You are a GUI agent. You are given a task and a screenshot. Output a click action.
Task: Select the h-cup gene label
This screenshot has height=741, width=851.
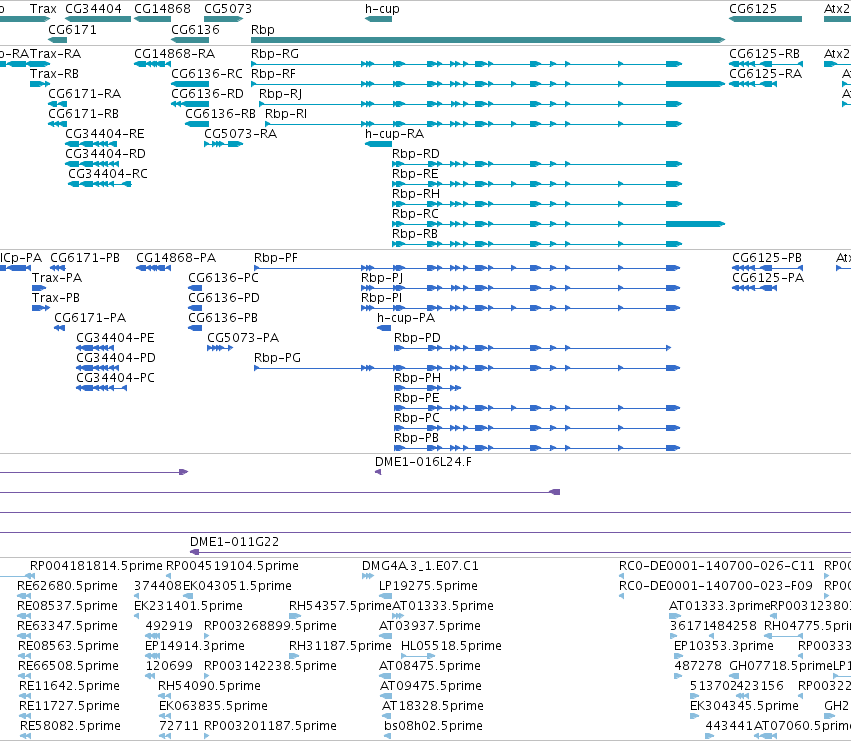382,9
